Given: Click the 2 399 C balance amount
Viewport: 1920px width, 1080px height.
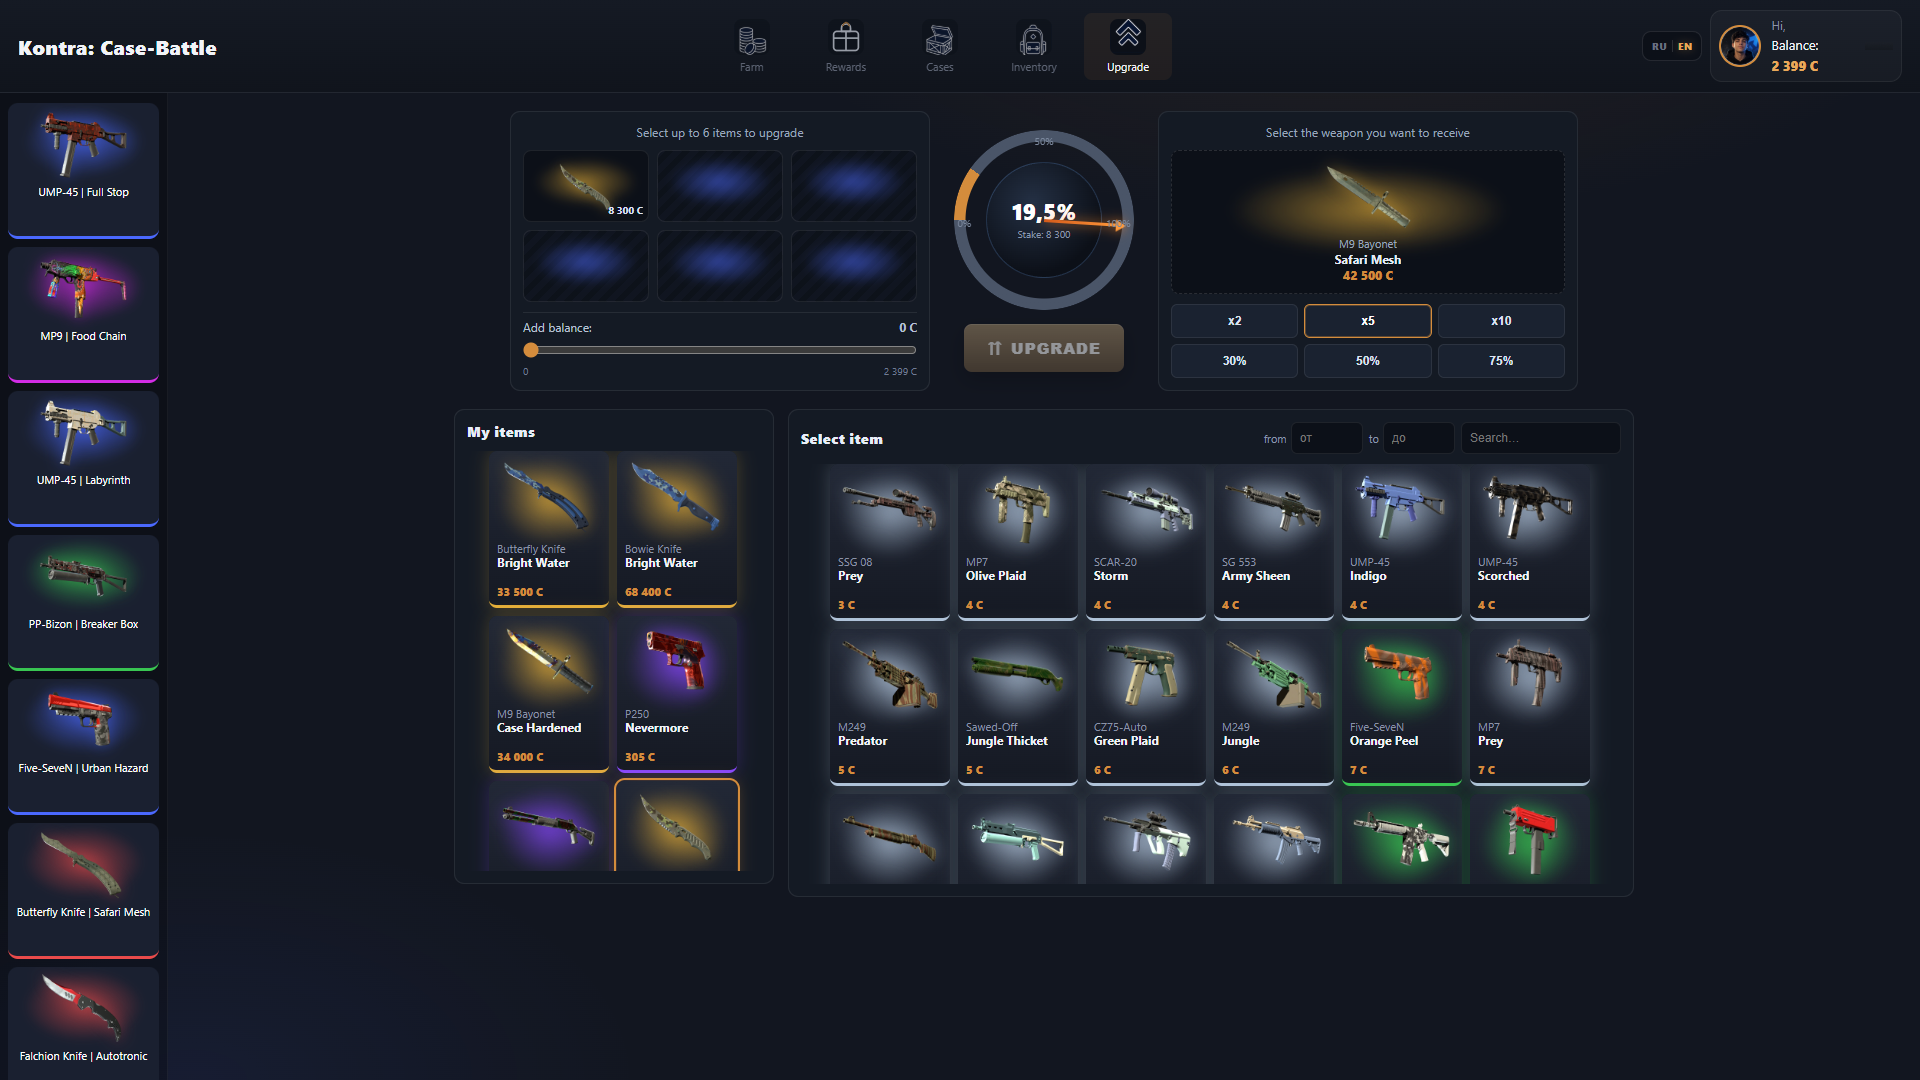Looking at the screenshot, I should 1794,66.
